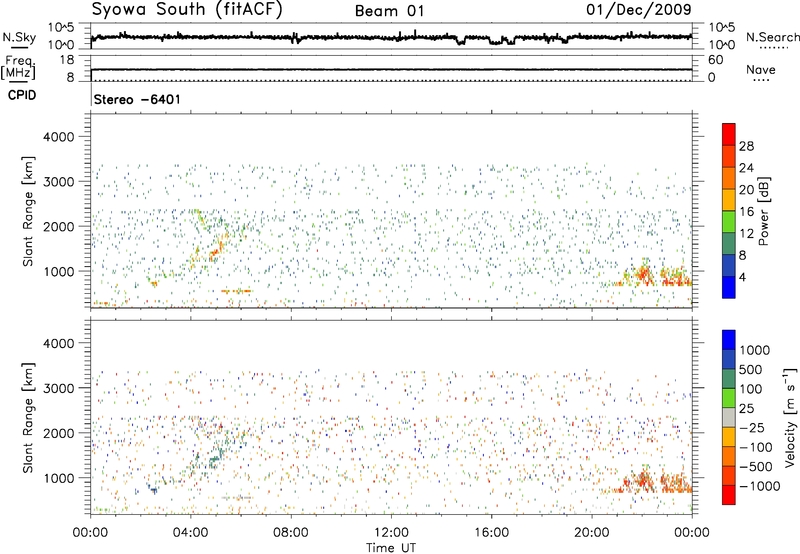This screenshot has width=800, height=554.
Task: Click the 'Stereo -6401' text
Action: pos(137,99)
